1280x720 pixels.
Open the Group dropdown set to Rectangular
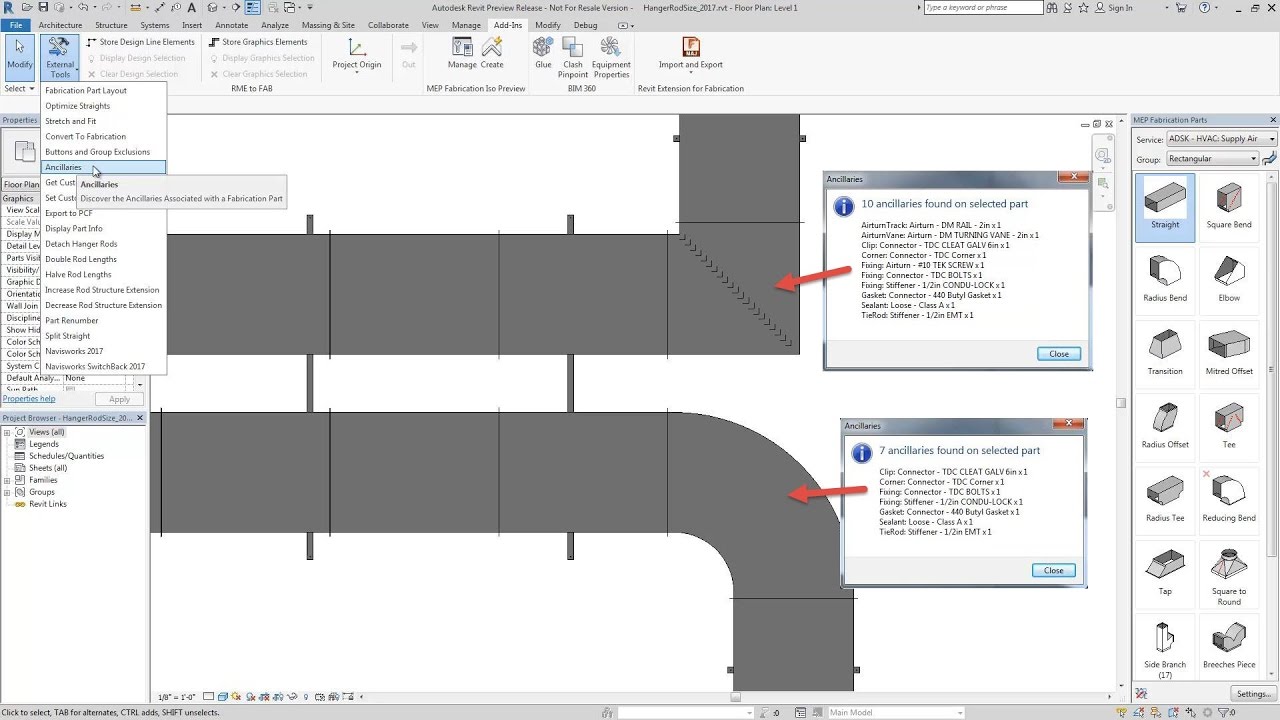tap(1212, 158)
